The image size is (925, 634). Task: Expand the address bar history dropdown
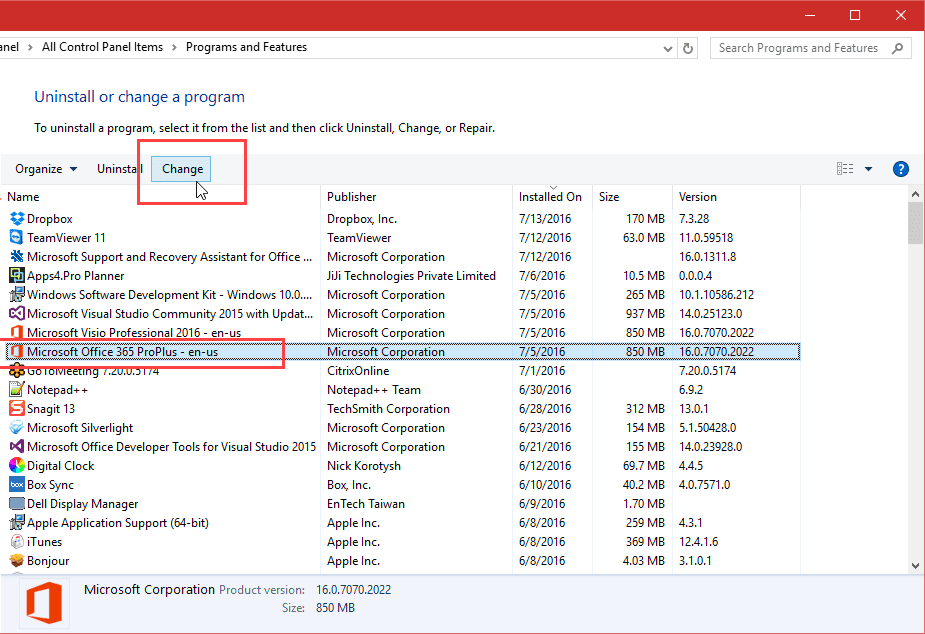pos(668,48)
